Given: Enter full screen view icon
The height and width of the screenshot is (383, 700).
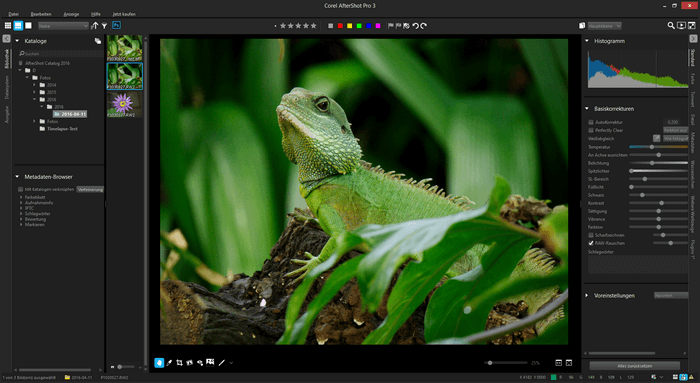Looking at the screenshot, I should 692,26.
